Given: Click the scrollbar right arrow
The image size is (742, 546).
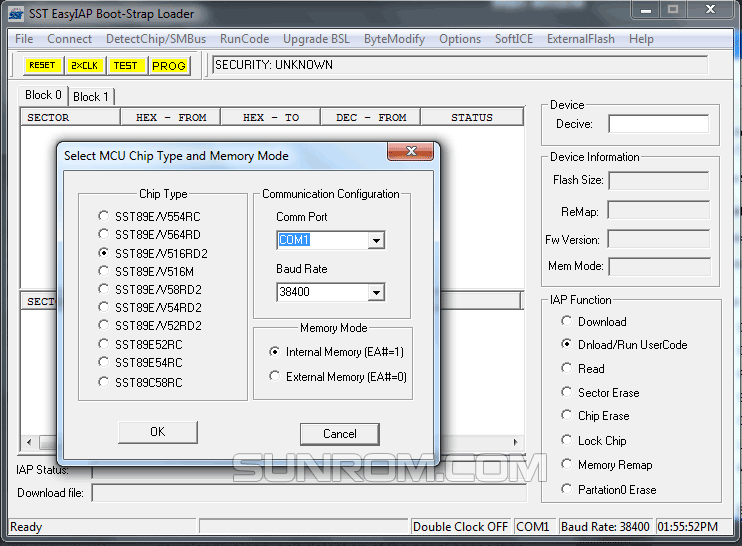Looking at the screenshot, I should click(x=515, y=442).
